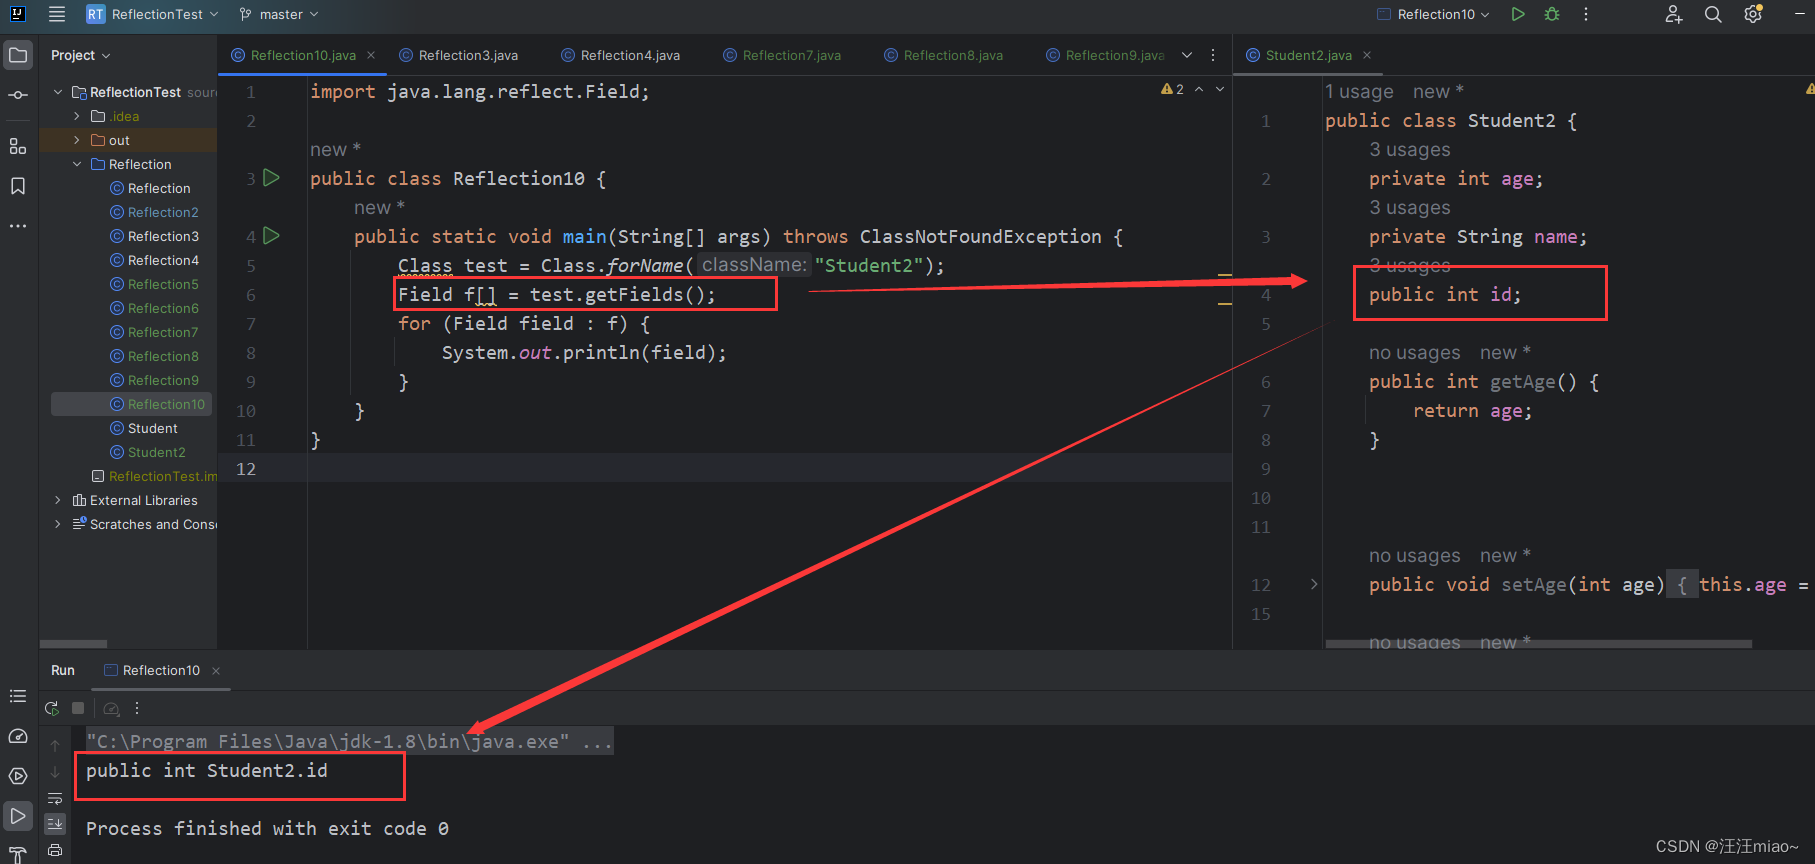The image size is (1815, 864).
Task: Open editor tab options menu
Action: tap(1213, 55)
